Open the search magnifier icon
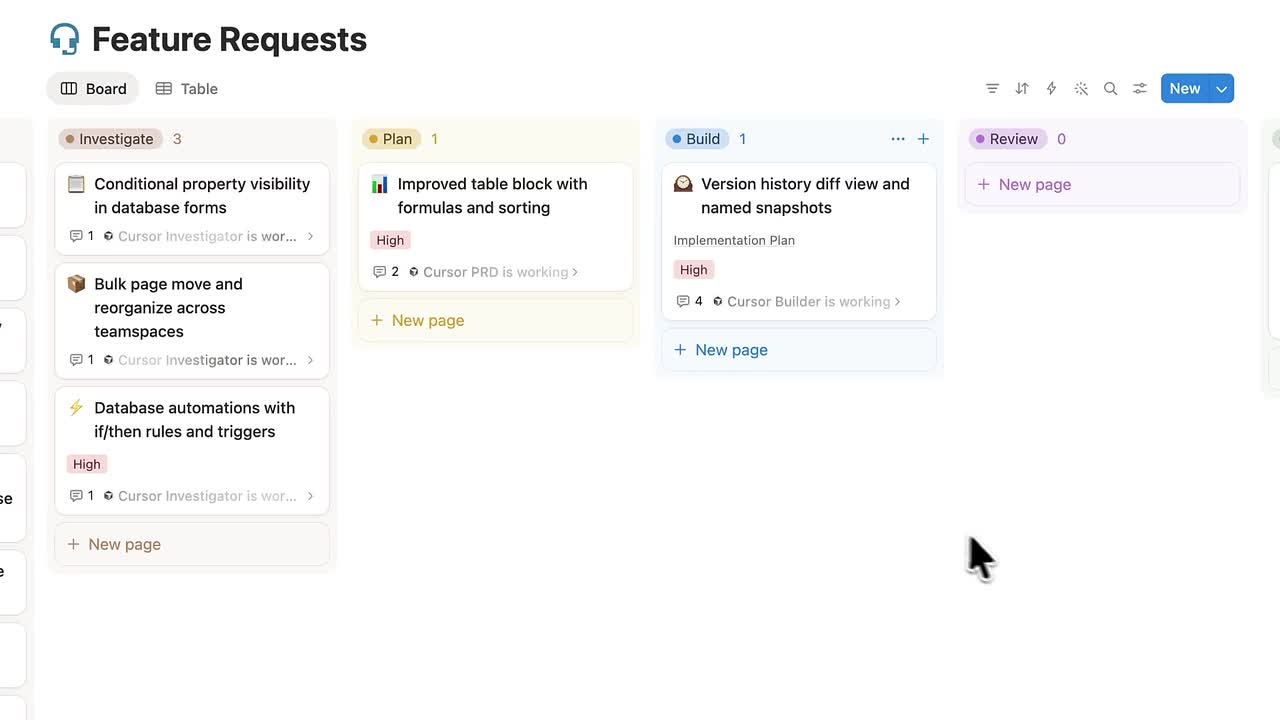 [x=1110, y=88]
